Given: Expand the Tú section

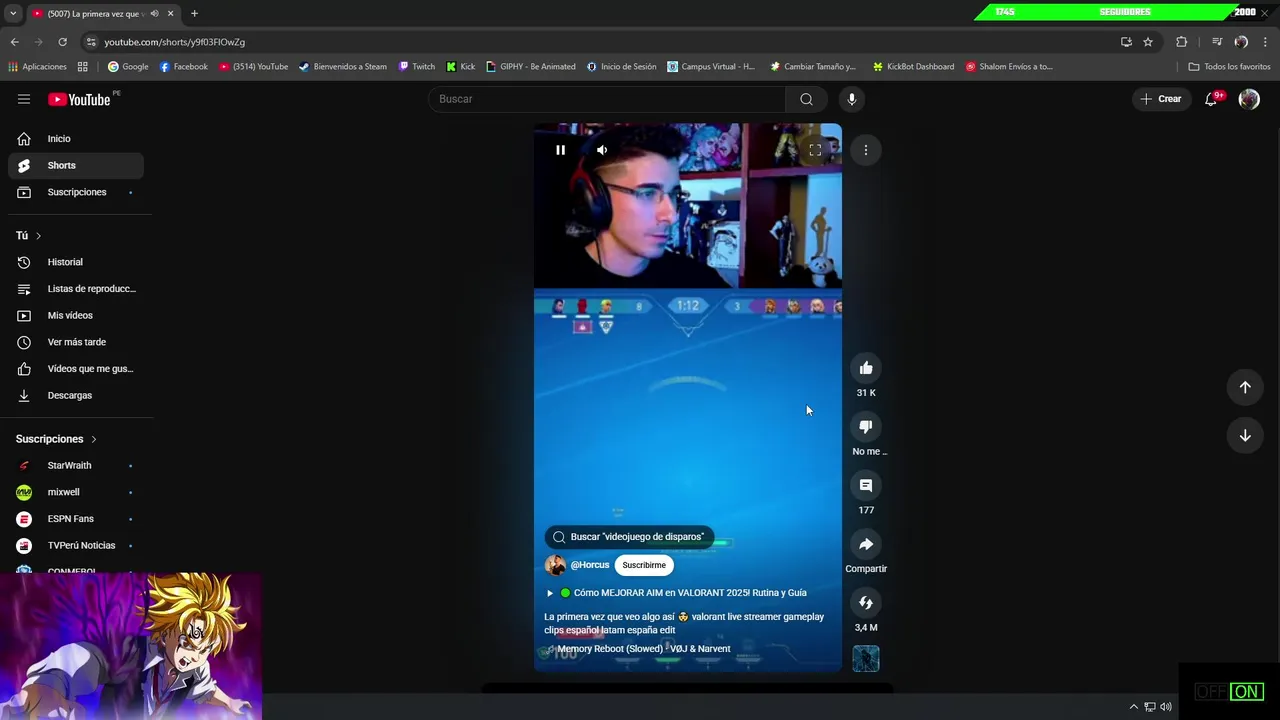Looking at the screenshot, I should click(x=29, y=236).
